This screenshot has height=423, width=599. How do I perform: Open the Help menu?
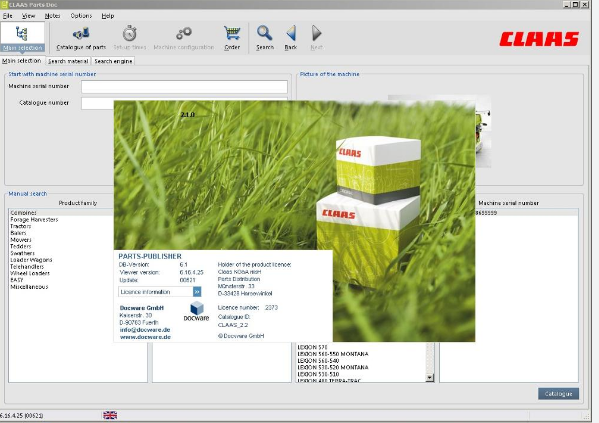108,16
